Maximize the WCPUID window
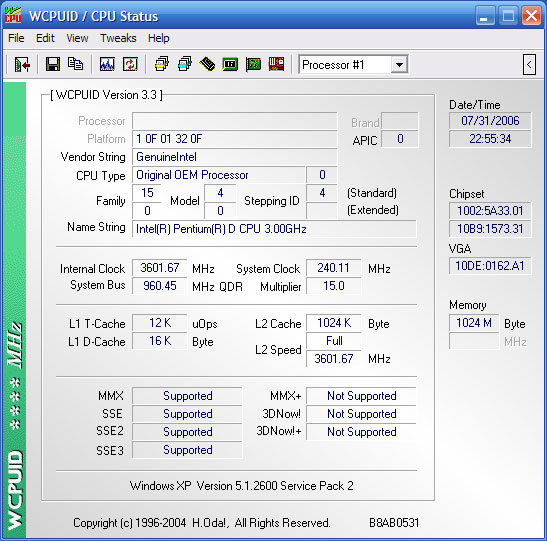The image size is (547, 541). coord(508,16)
